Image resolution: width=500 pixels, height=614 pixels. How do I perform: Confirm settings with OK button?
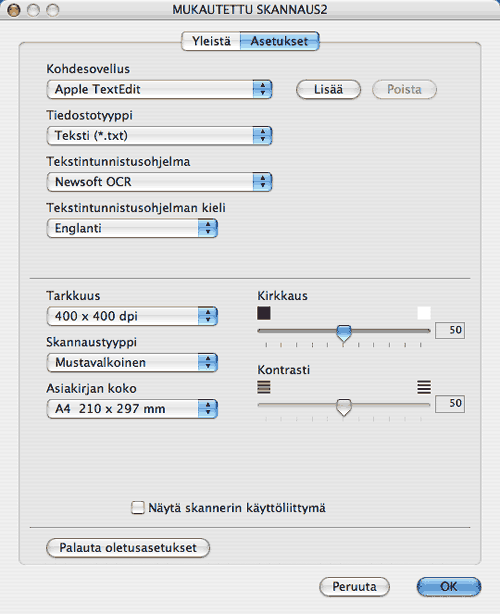(x=449, y=587)
